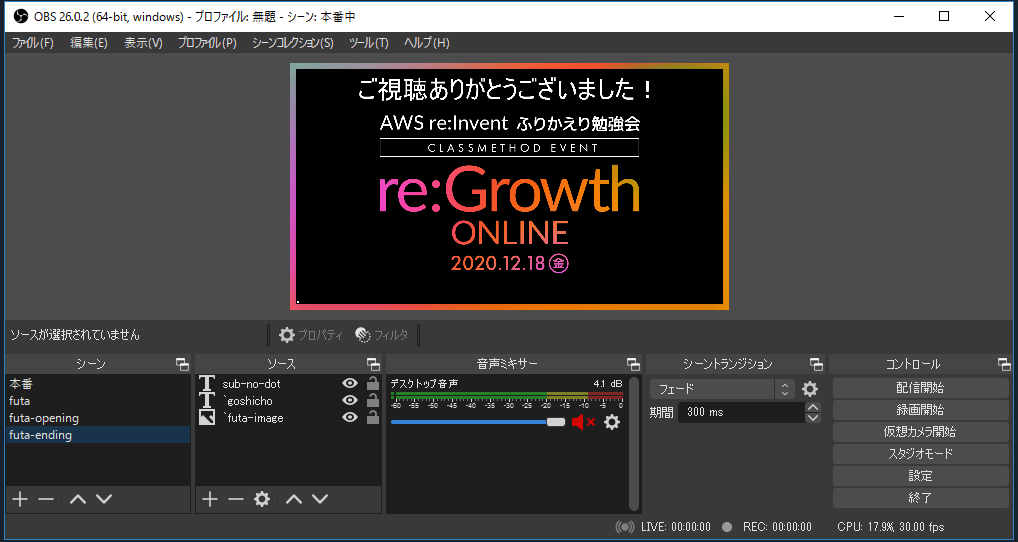This screenshot has height=542, width=1018.
Task: Toggle lock on `futa-image source
Action: [x=373, y=417]
